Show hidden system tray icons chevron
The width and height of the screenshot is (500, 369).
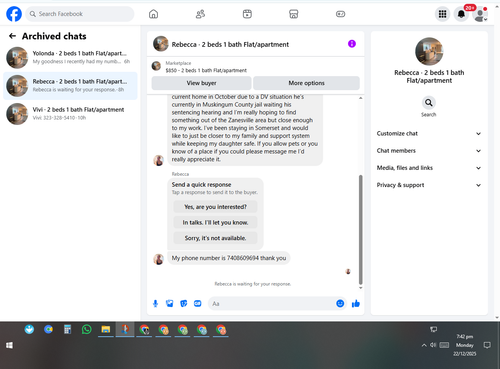[424, 345]
